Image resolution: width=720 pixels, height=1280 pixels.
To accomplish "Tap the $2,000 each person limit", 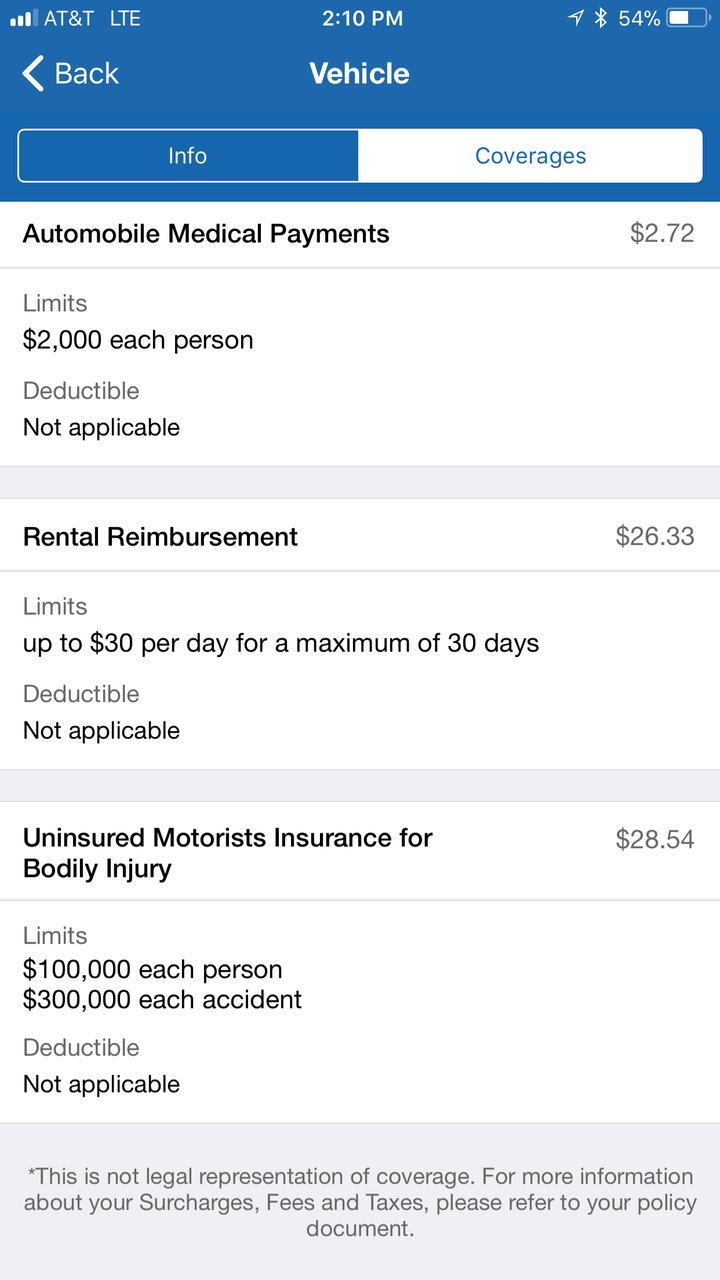I will [x=138, y=340].
